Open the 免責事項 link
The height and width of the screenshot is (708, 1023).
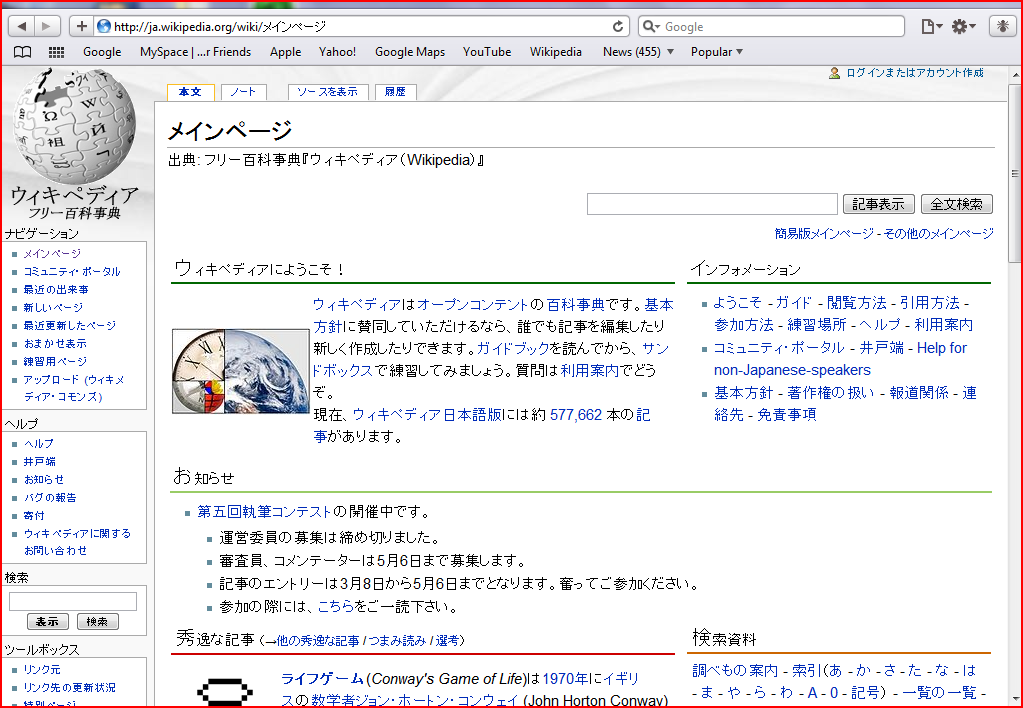pyautogui.click(x=786, y=414)
